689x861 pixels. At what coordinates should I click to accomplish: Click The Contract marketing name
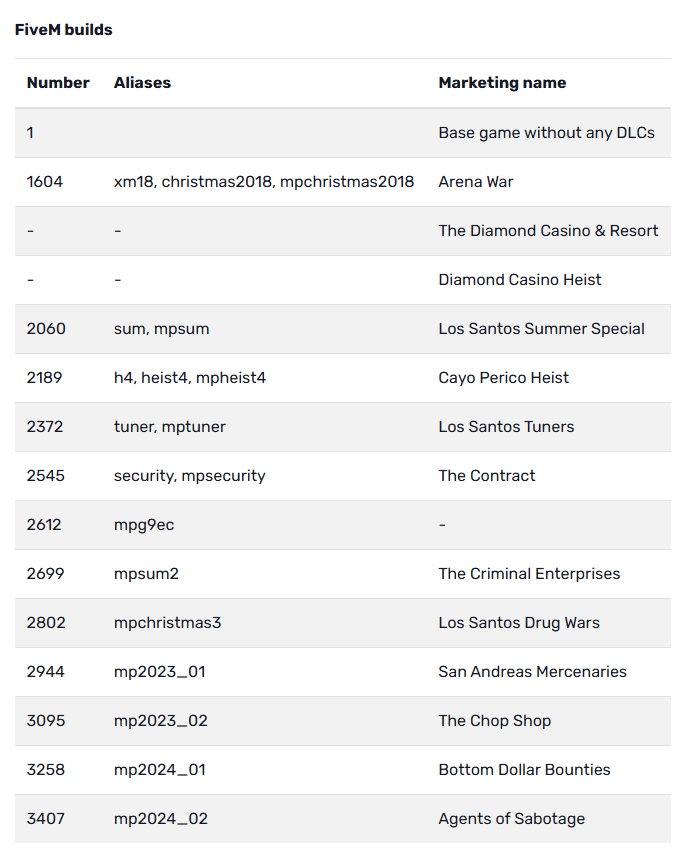tap(486, 476)
